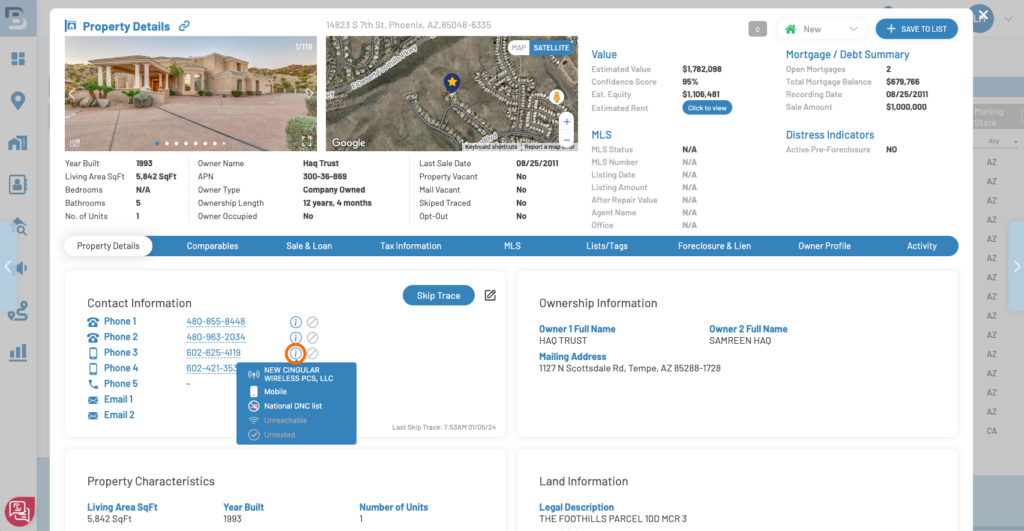1024x531 pixels.
Task: Click the Save To List button
Action: [916, 29]
